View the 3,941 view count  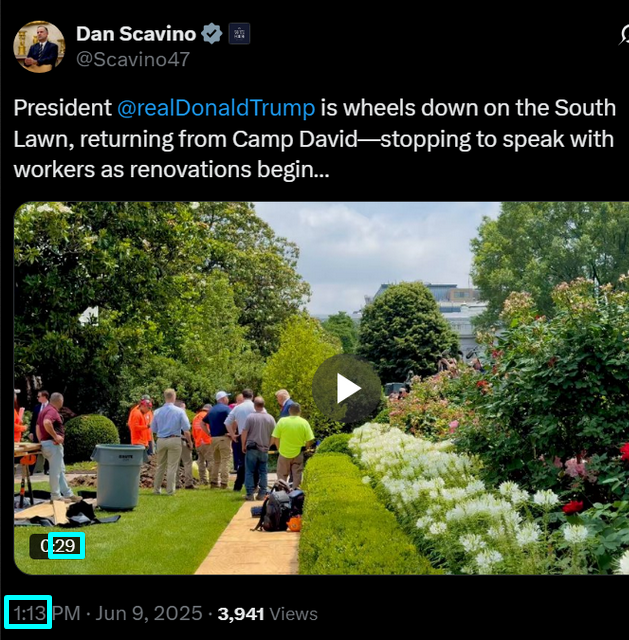click(241, 614)
